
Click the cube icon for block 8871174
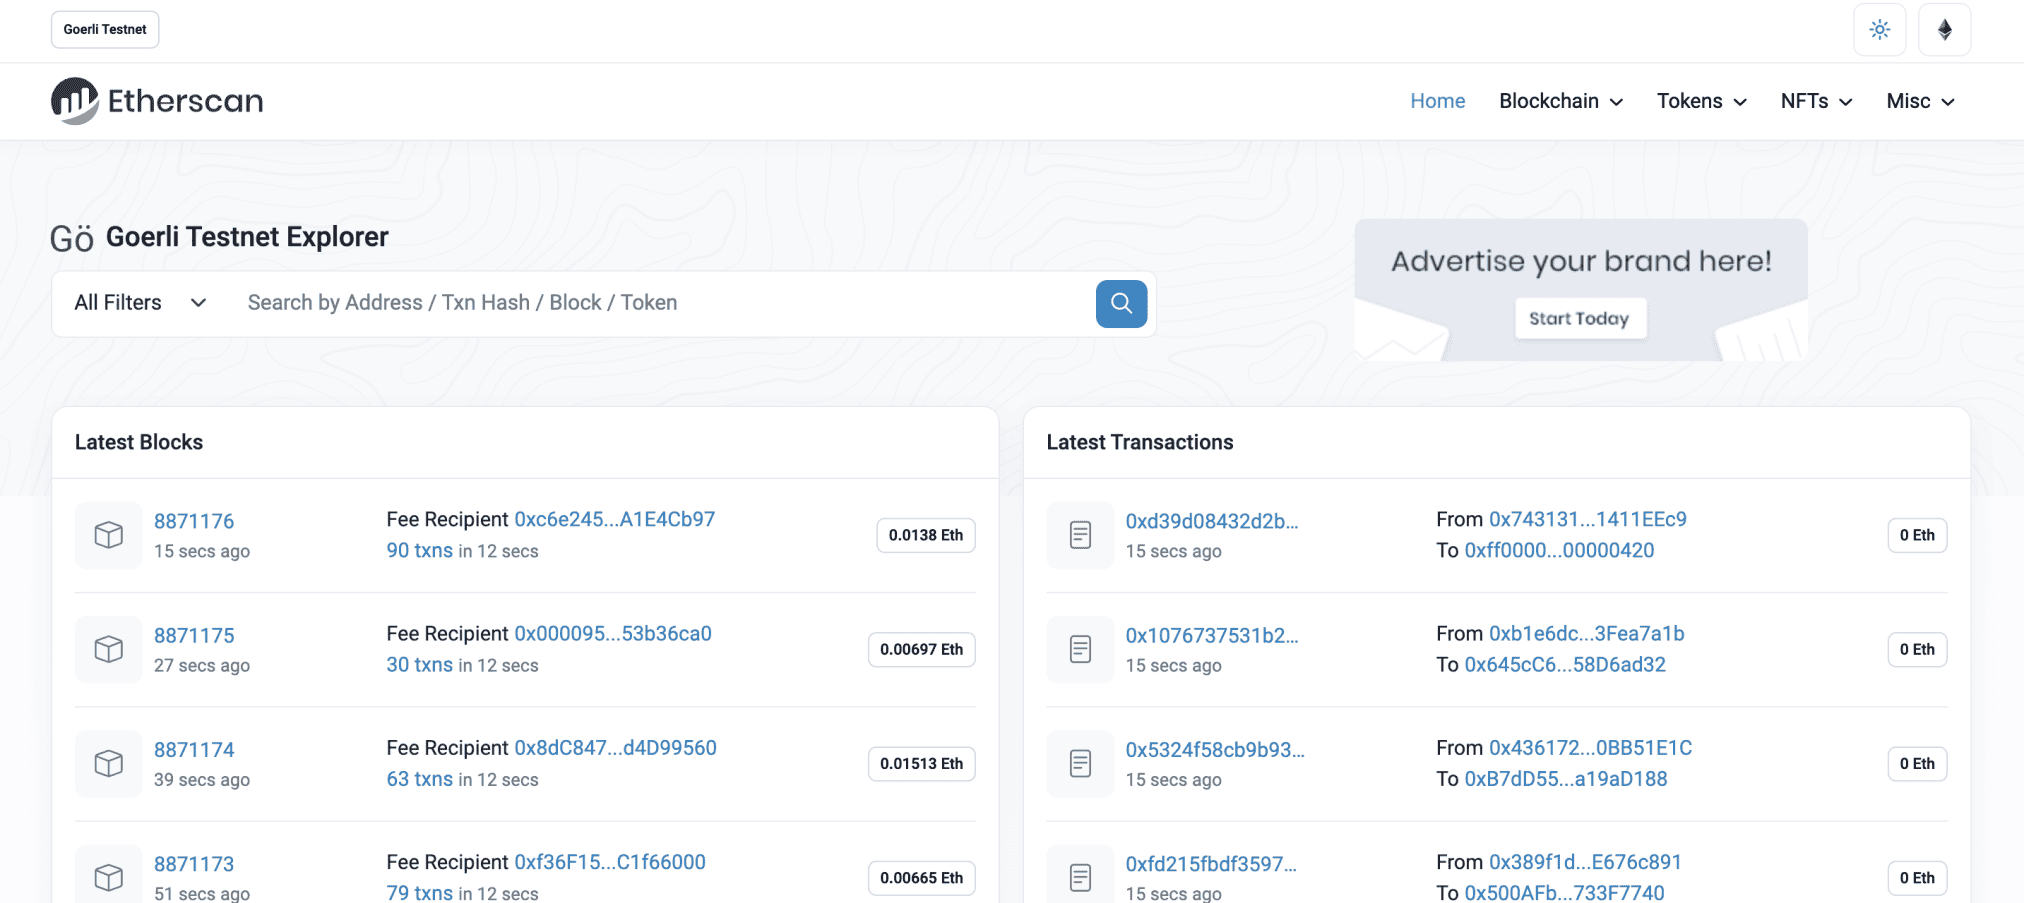pyautogui.click(x=109, y=764)
